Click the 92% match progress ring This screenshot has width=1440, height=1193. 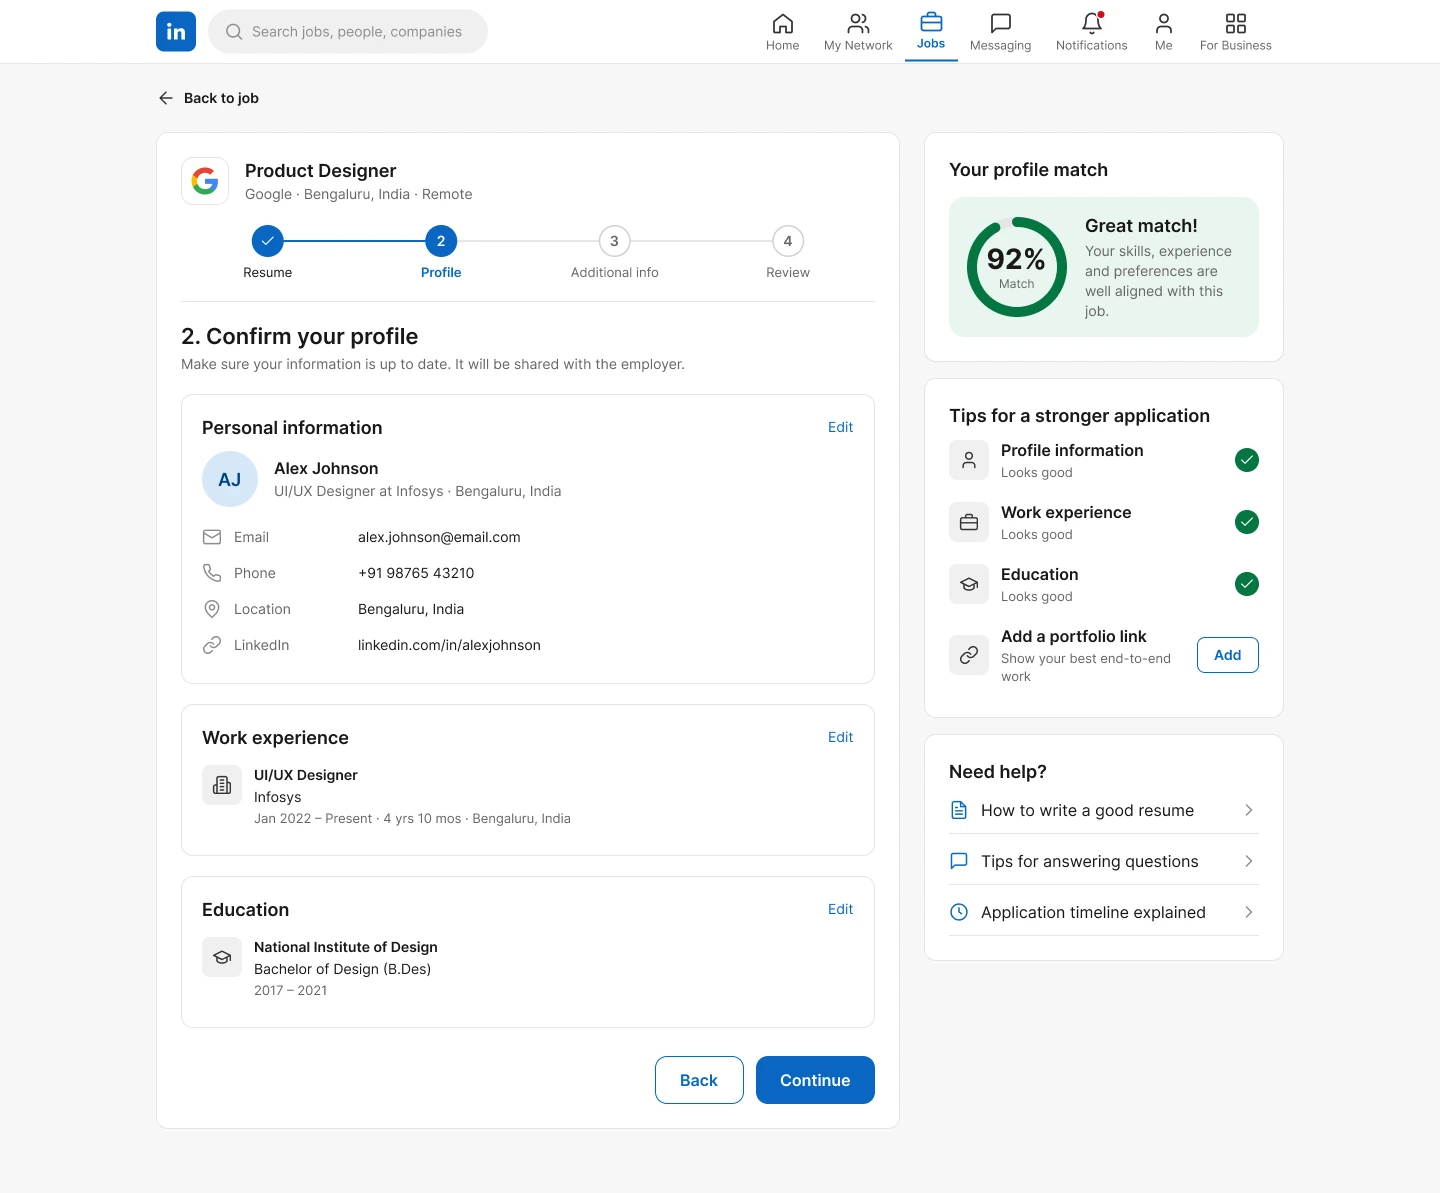point(1016,267)
